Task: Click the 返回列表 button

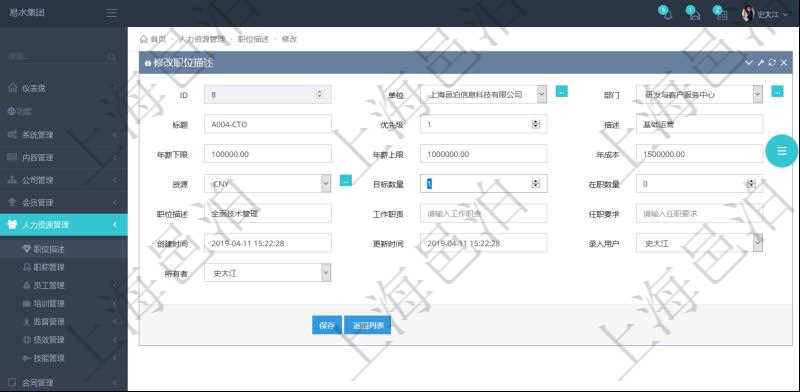Action: click(x=367, y=325)
